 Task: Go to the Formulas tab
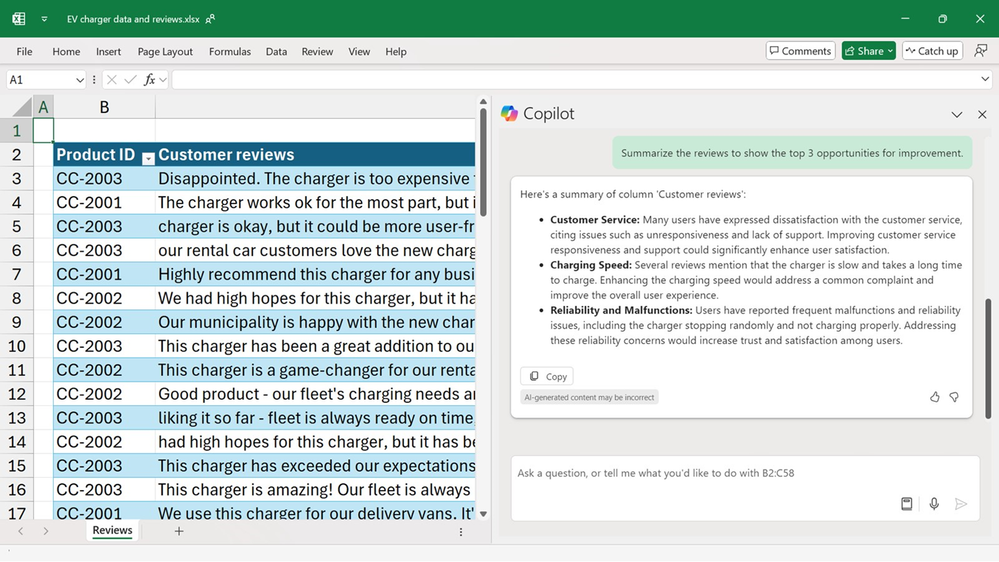(230, 52)
